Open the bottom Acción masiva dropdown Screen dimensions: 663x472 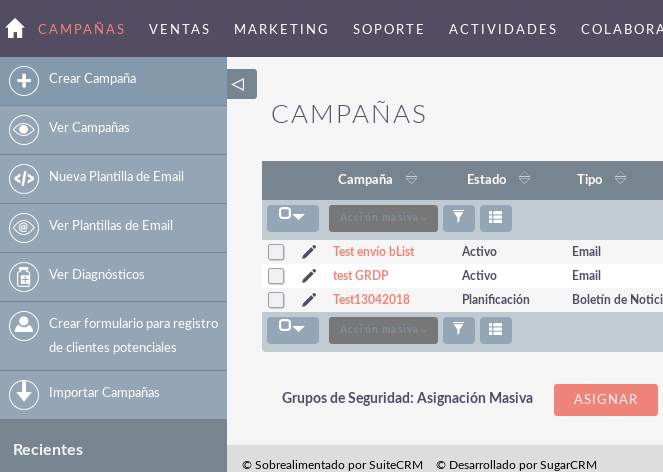point(383,330)
